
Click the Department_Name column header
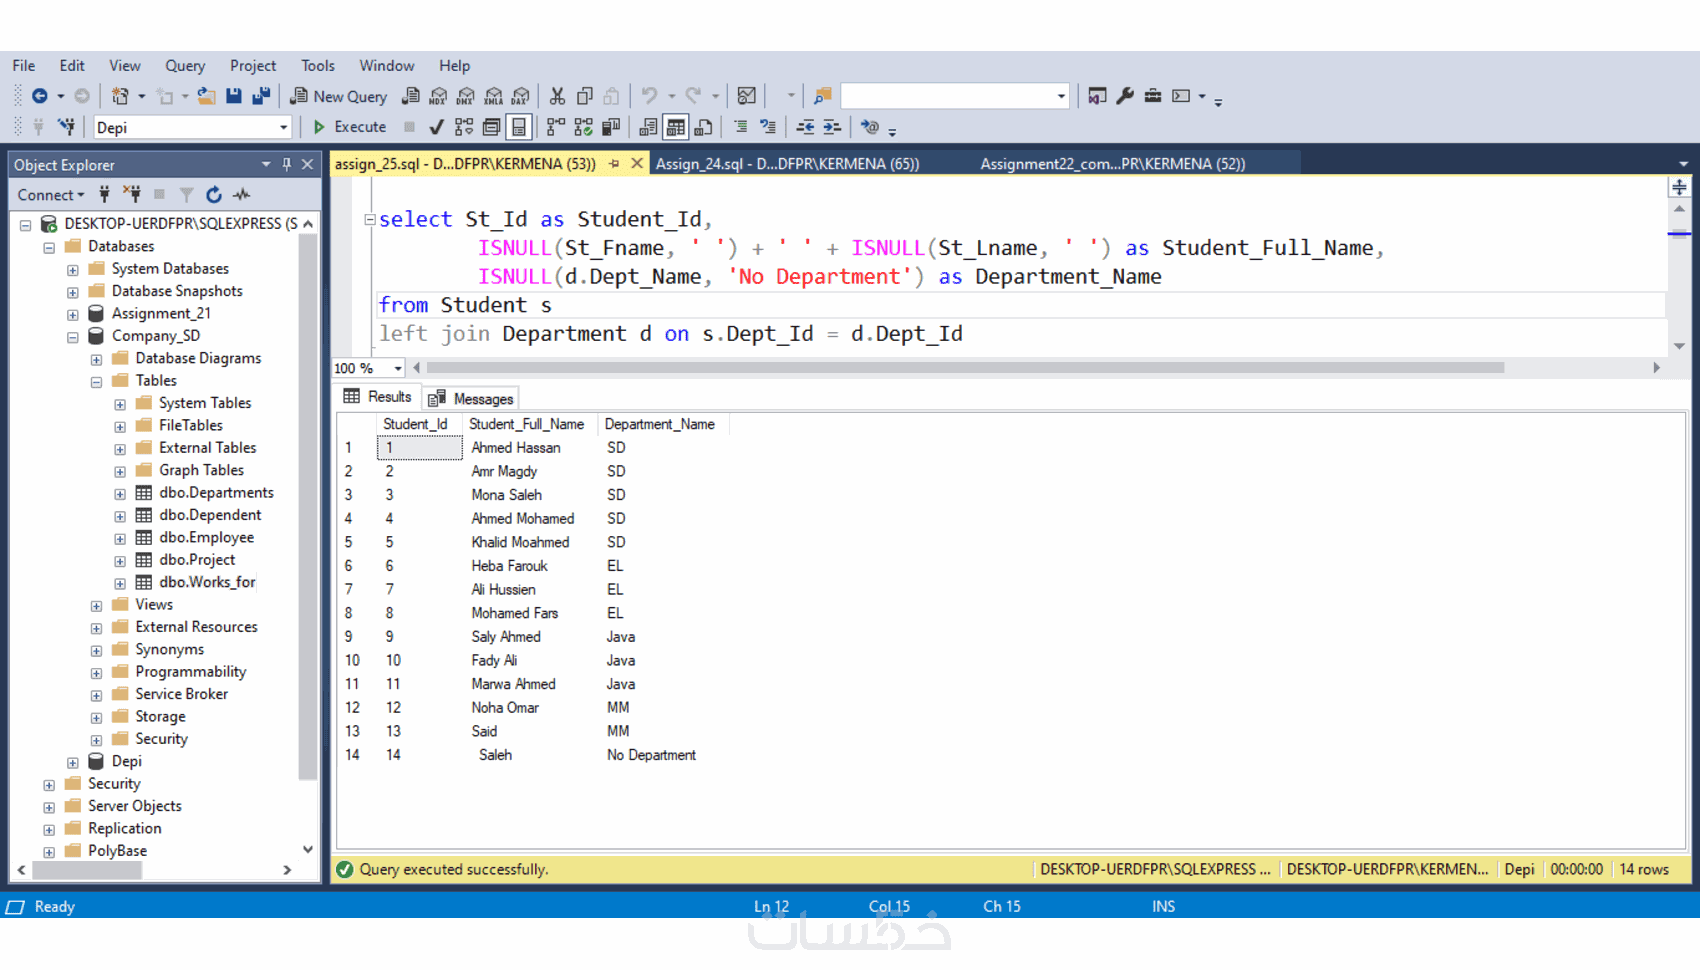[x=660, y=424]
